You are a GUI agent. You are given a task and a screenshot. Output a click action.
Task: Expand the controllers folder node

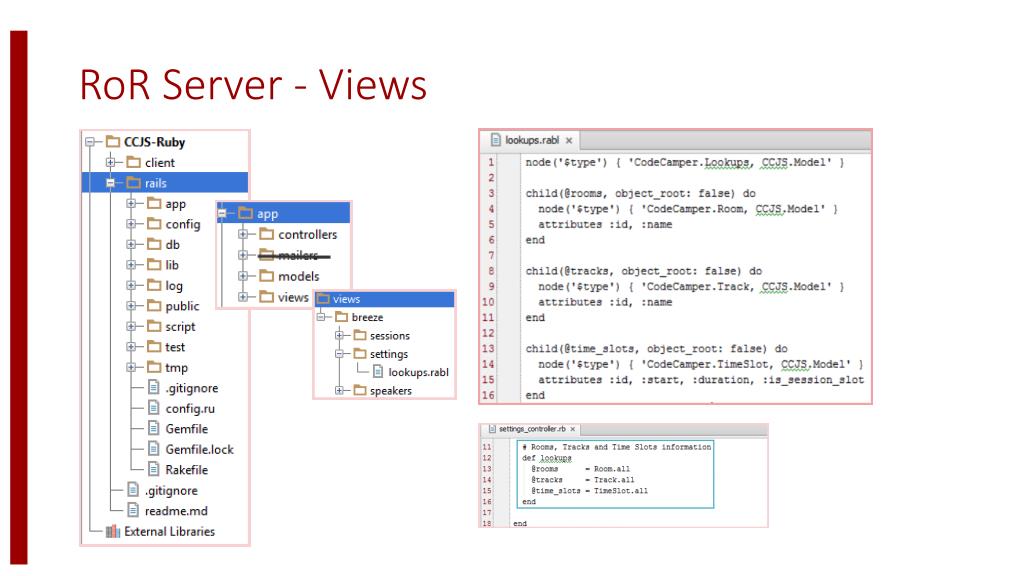243,234
